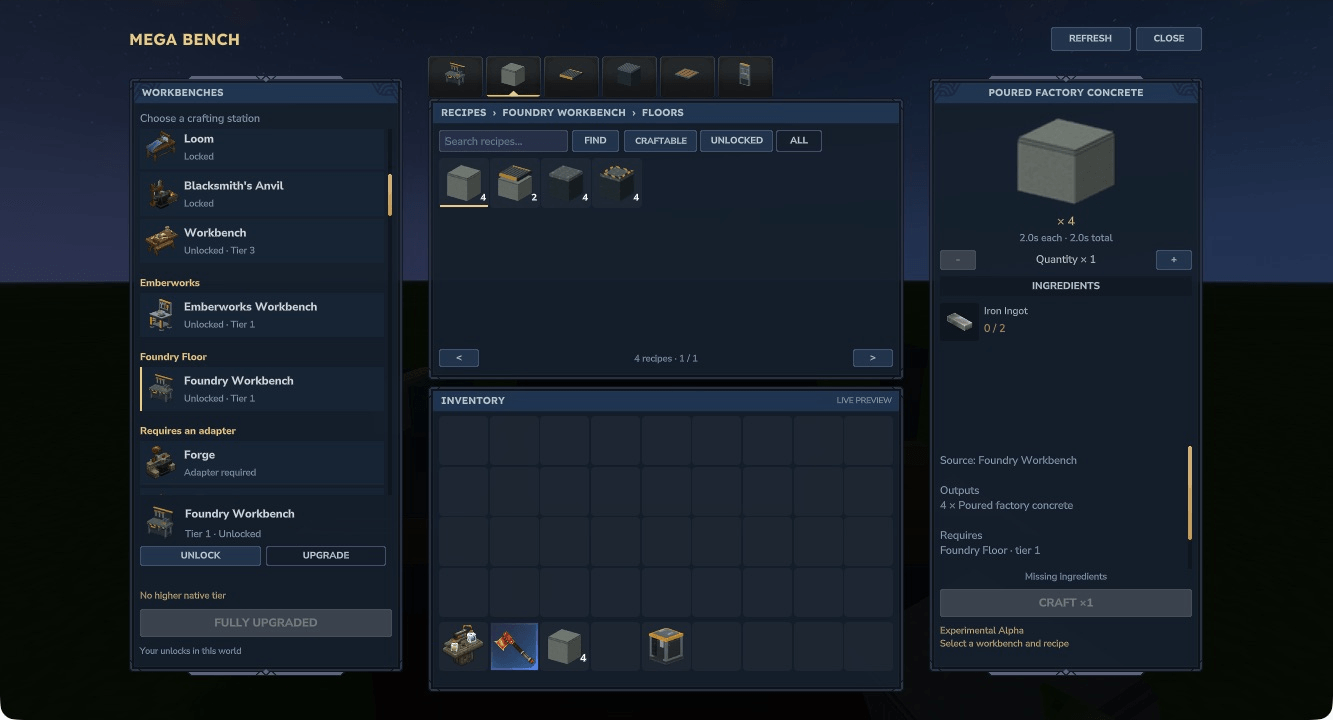Click the Poured Factory Concrete preview image
This screenshot has height=720, width=1333.
[x=1065, y=162]
